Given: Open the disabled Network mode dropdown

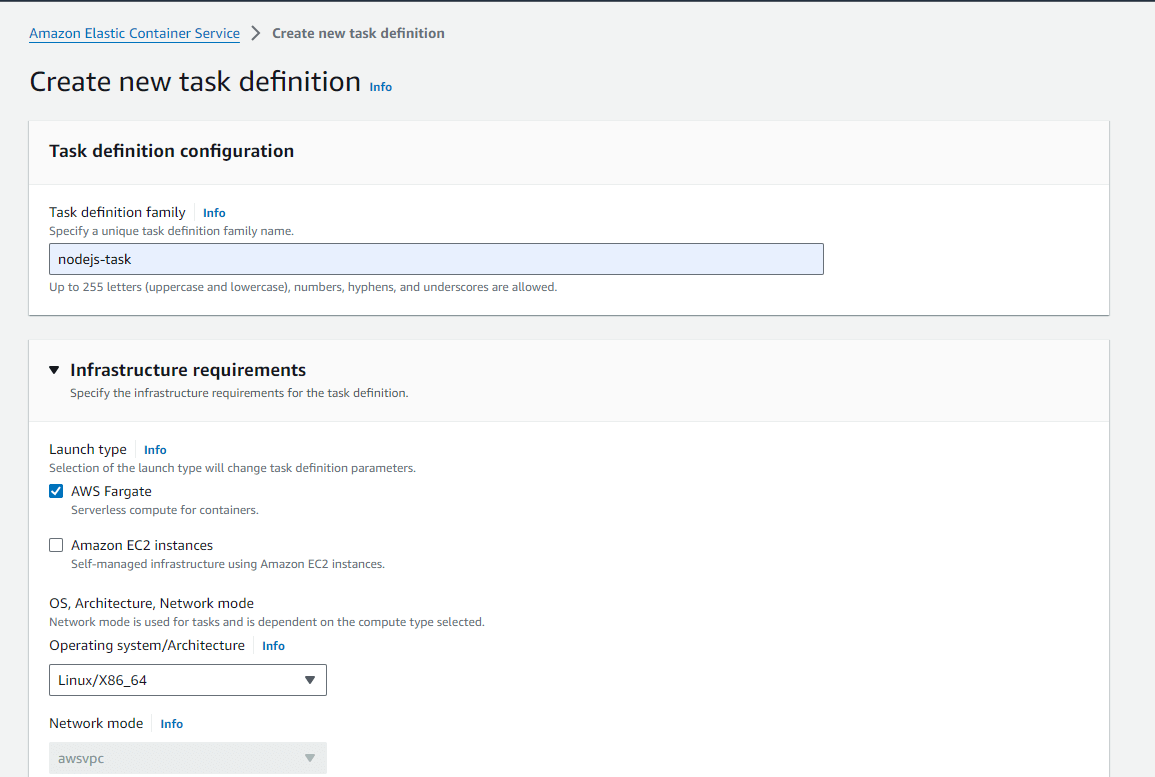Looking at the screenshot, I should [x=188, y=758].
